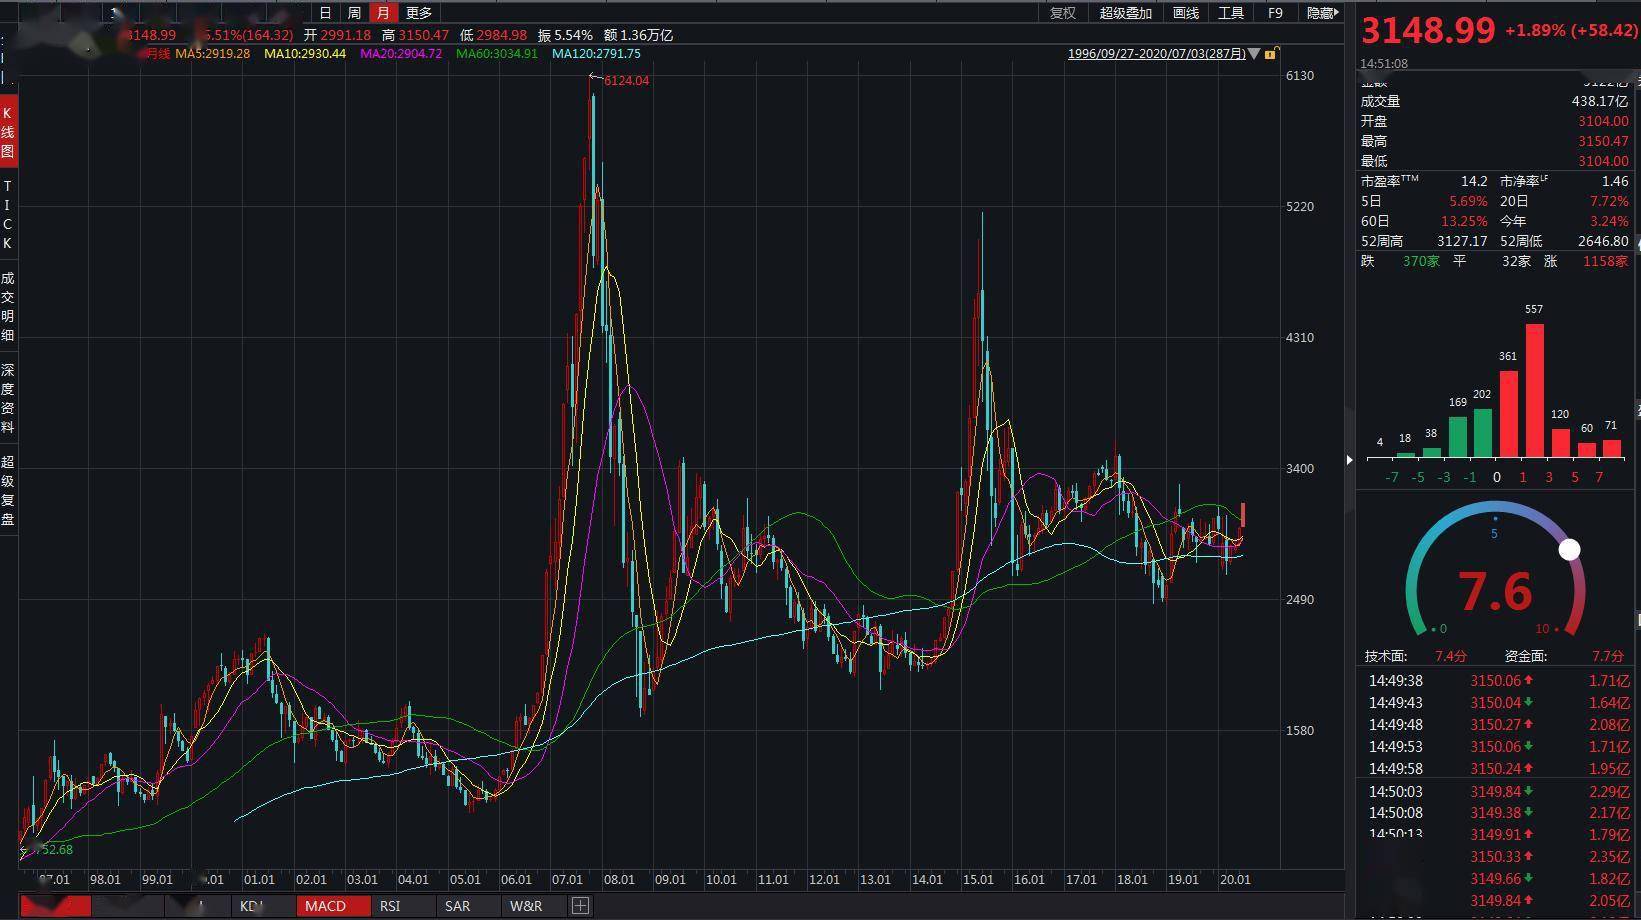Screen dimensions: 1641x920
Task: Click the green distribution bar labeled 169
Action: 1457,437
